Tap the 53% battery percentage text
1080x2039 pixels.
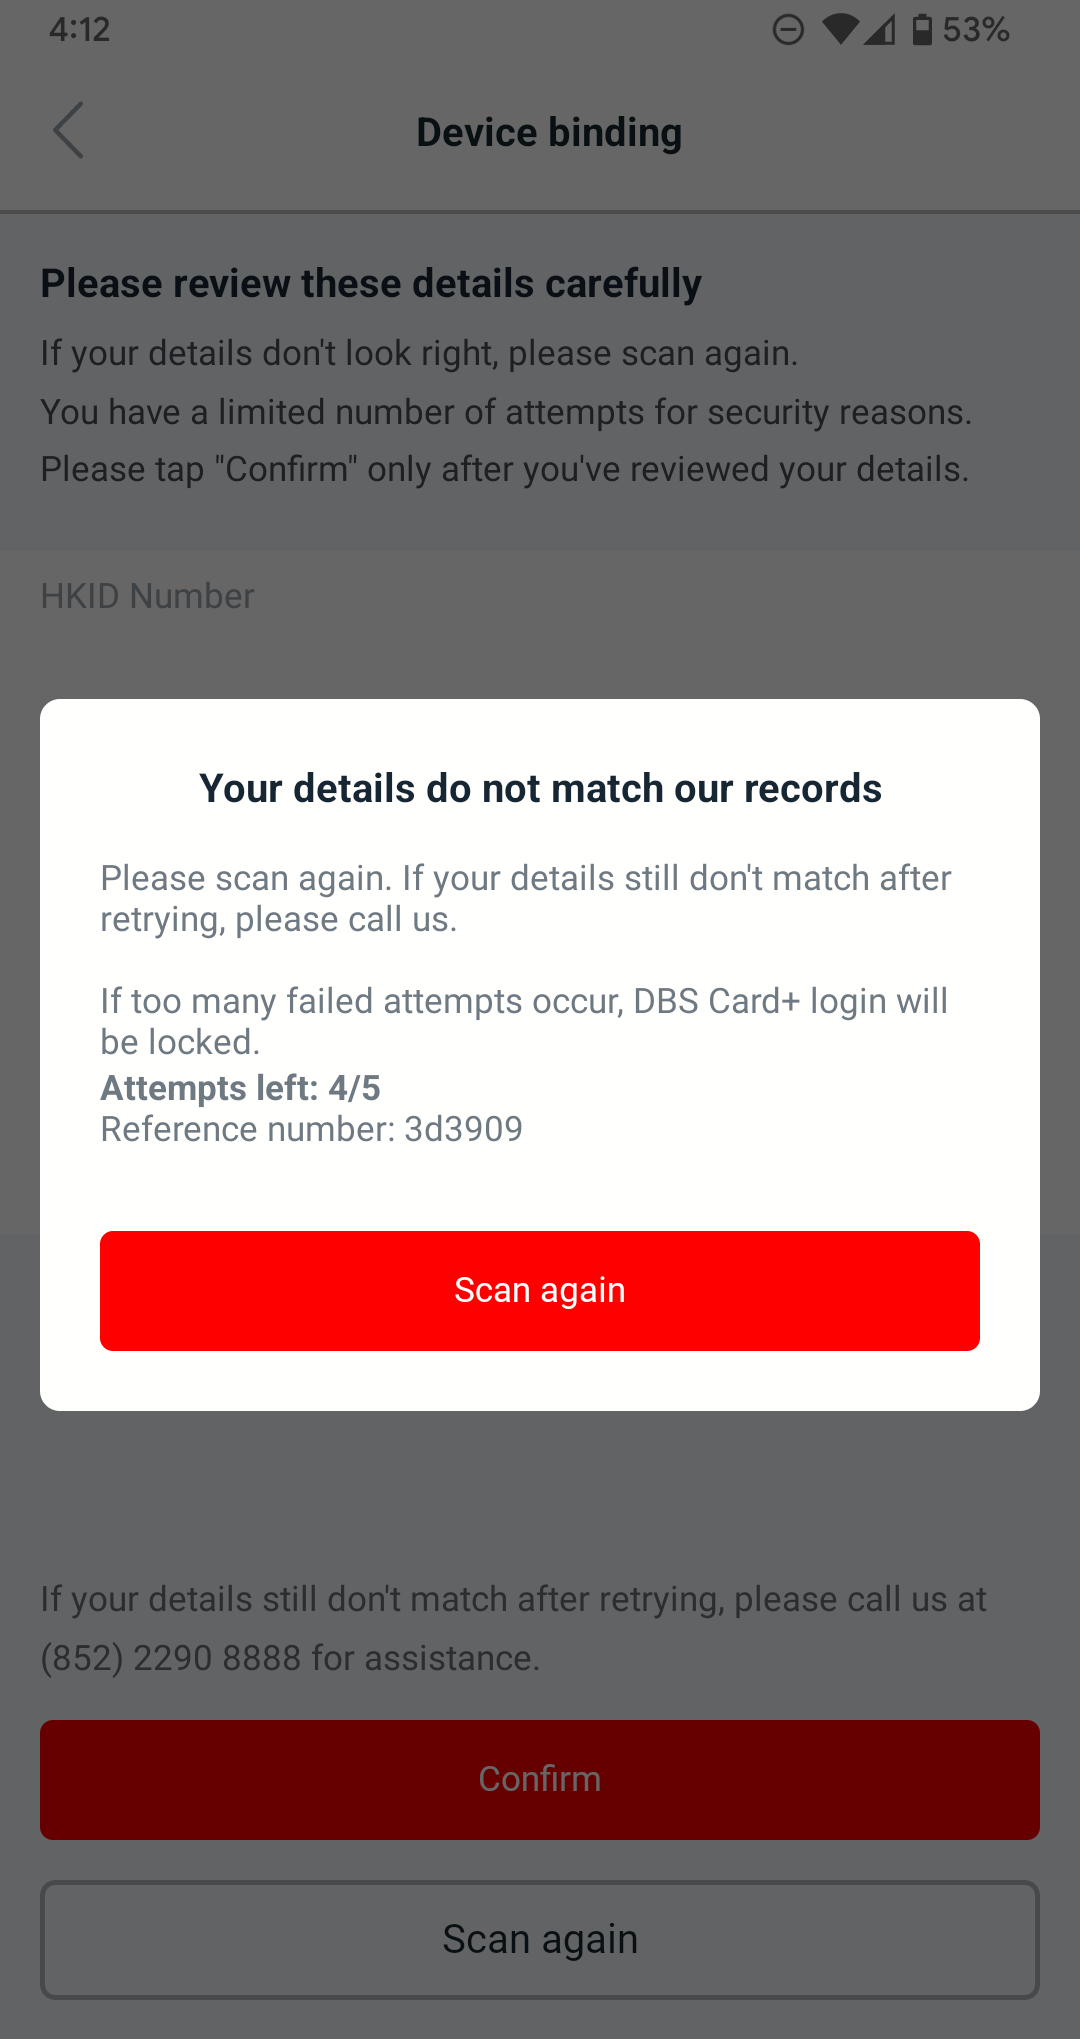[976, 30]
